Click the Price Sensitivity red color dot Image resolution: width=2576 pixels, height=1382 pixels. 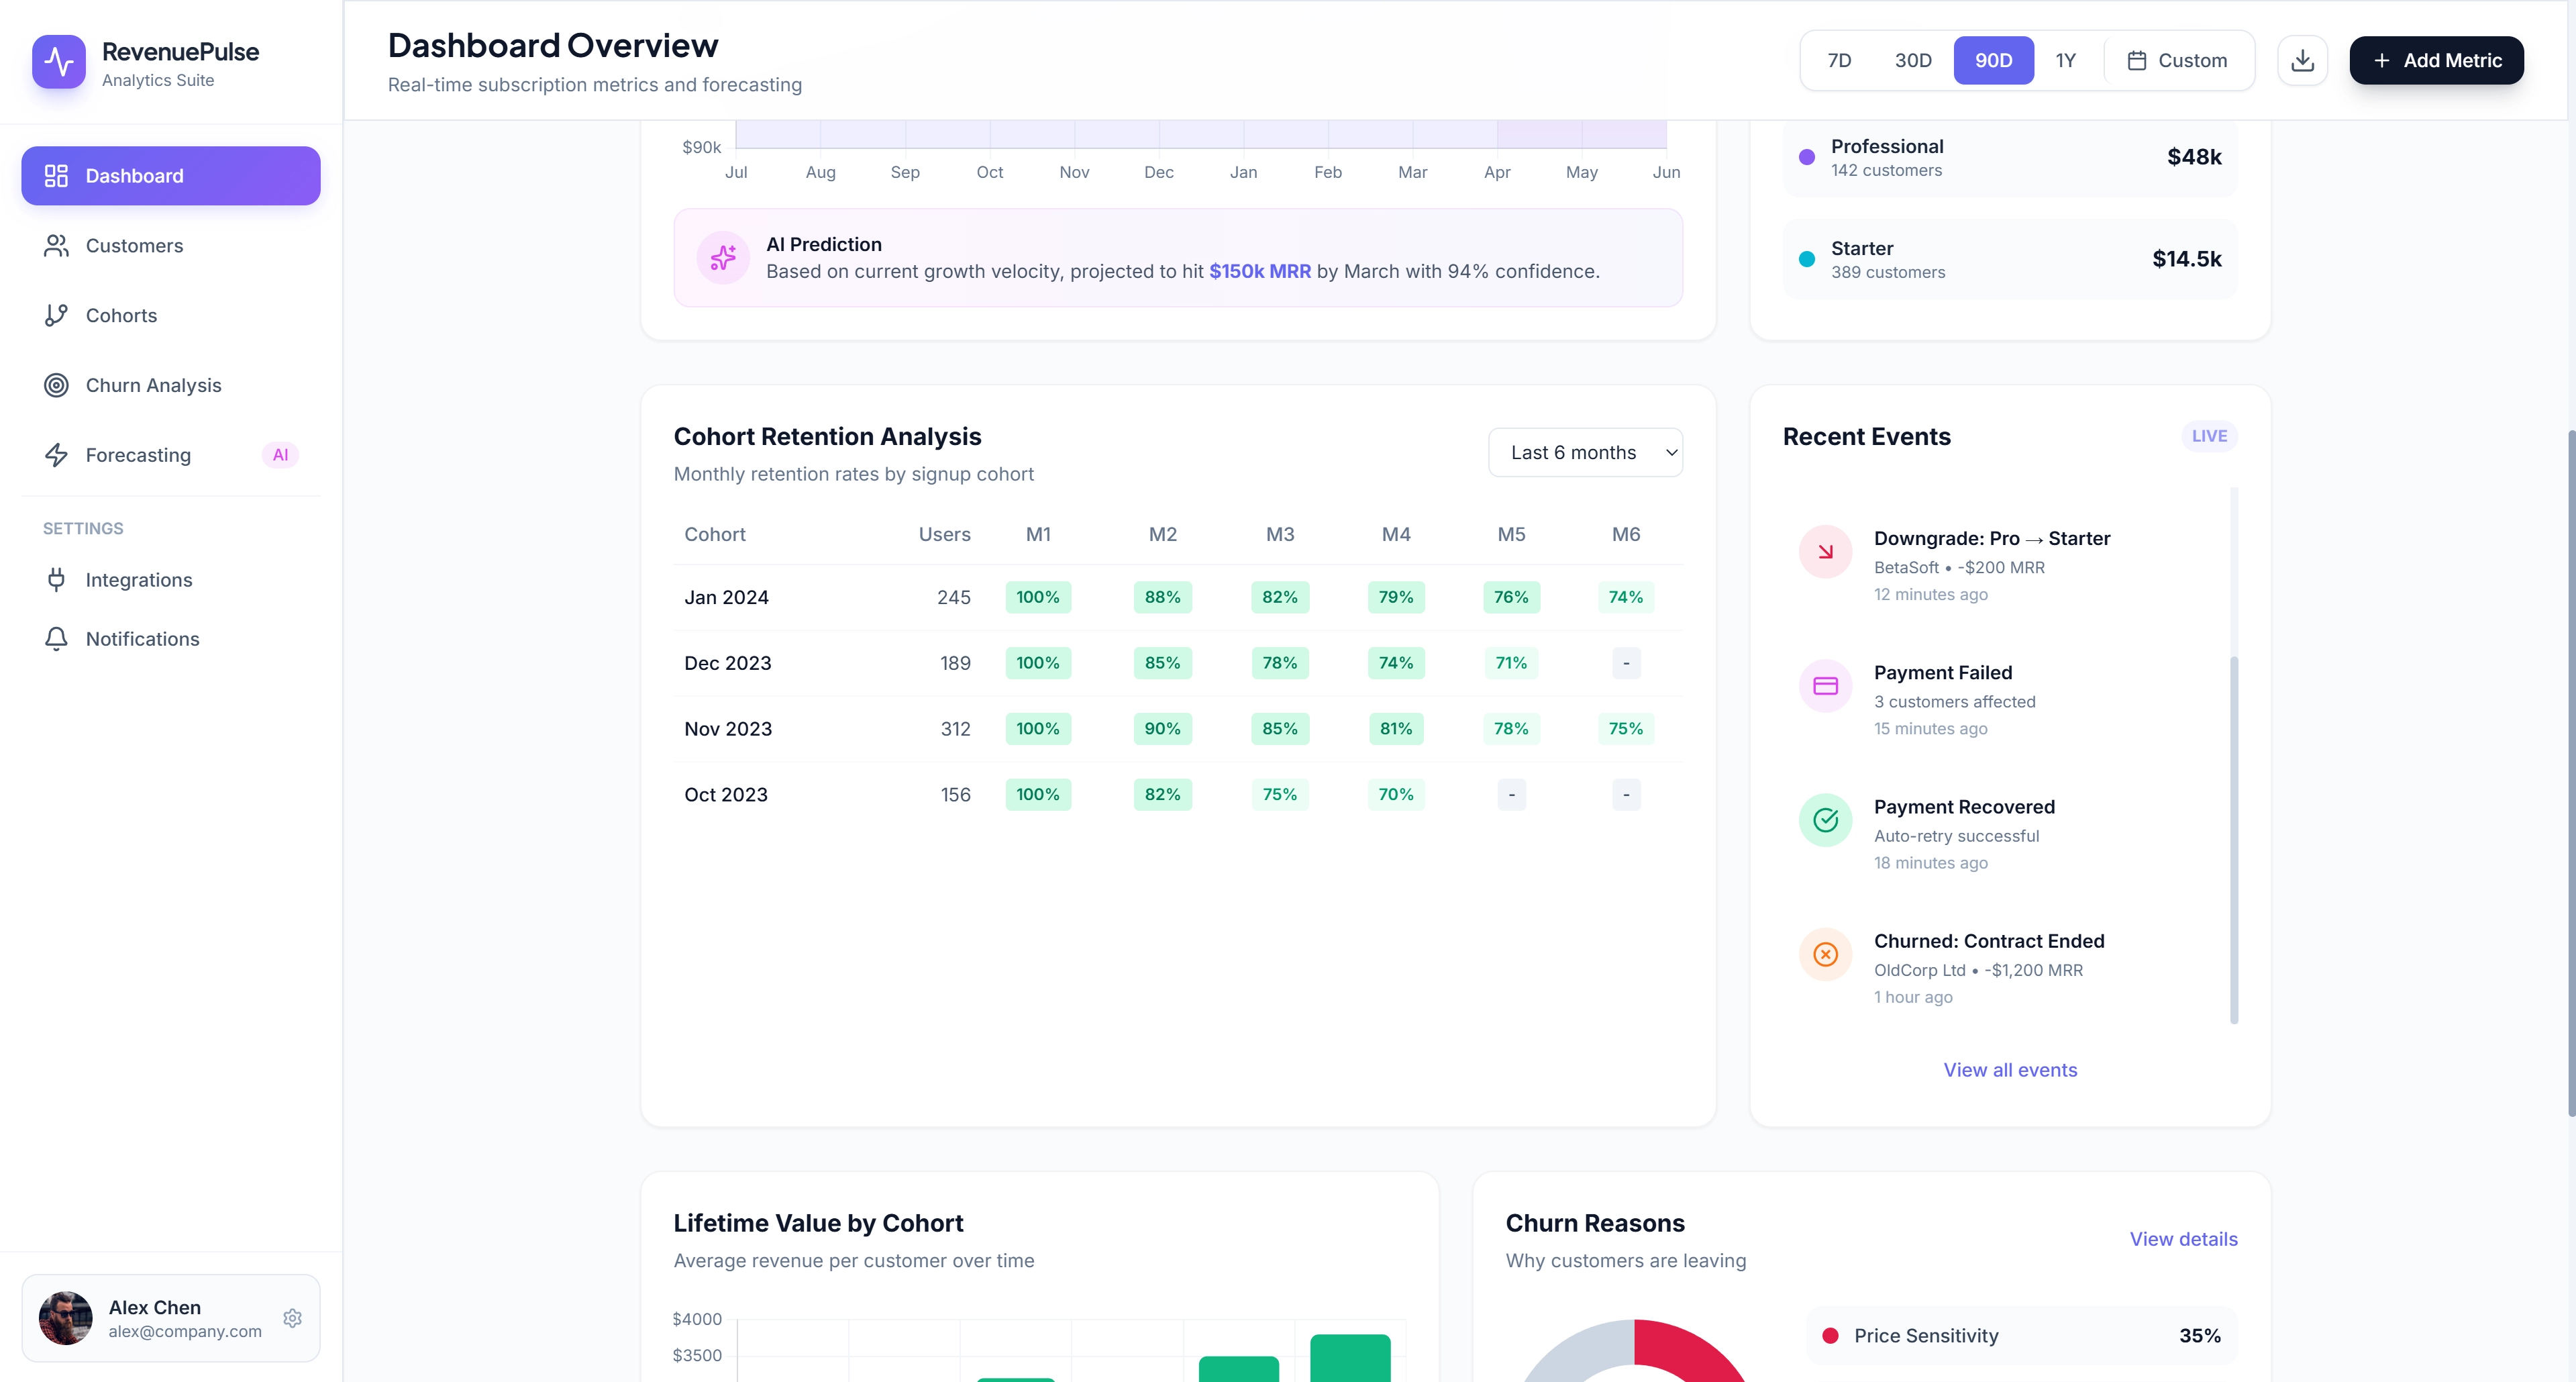point(1832,1335)
